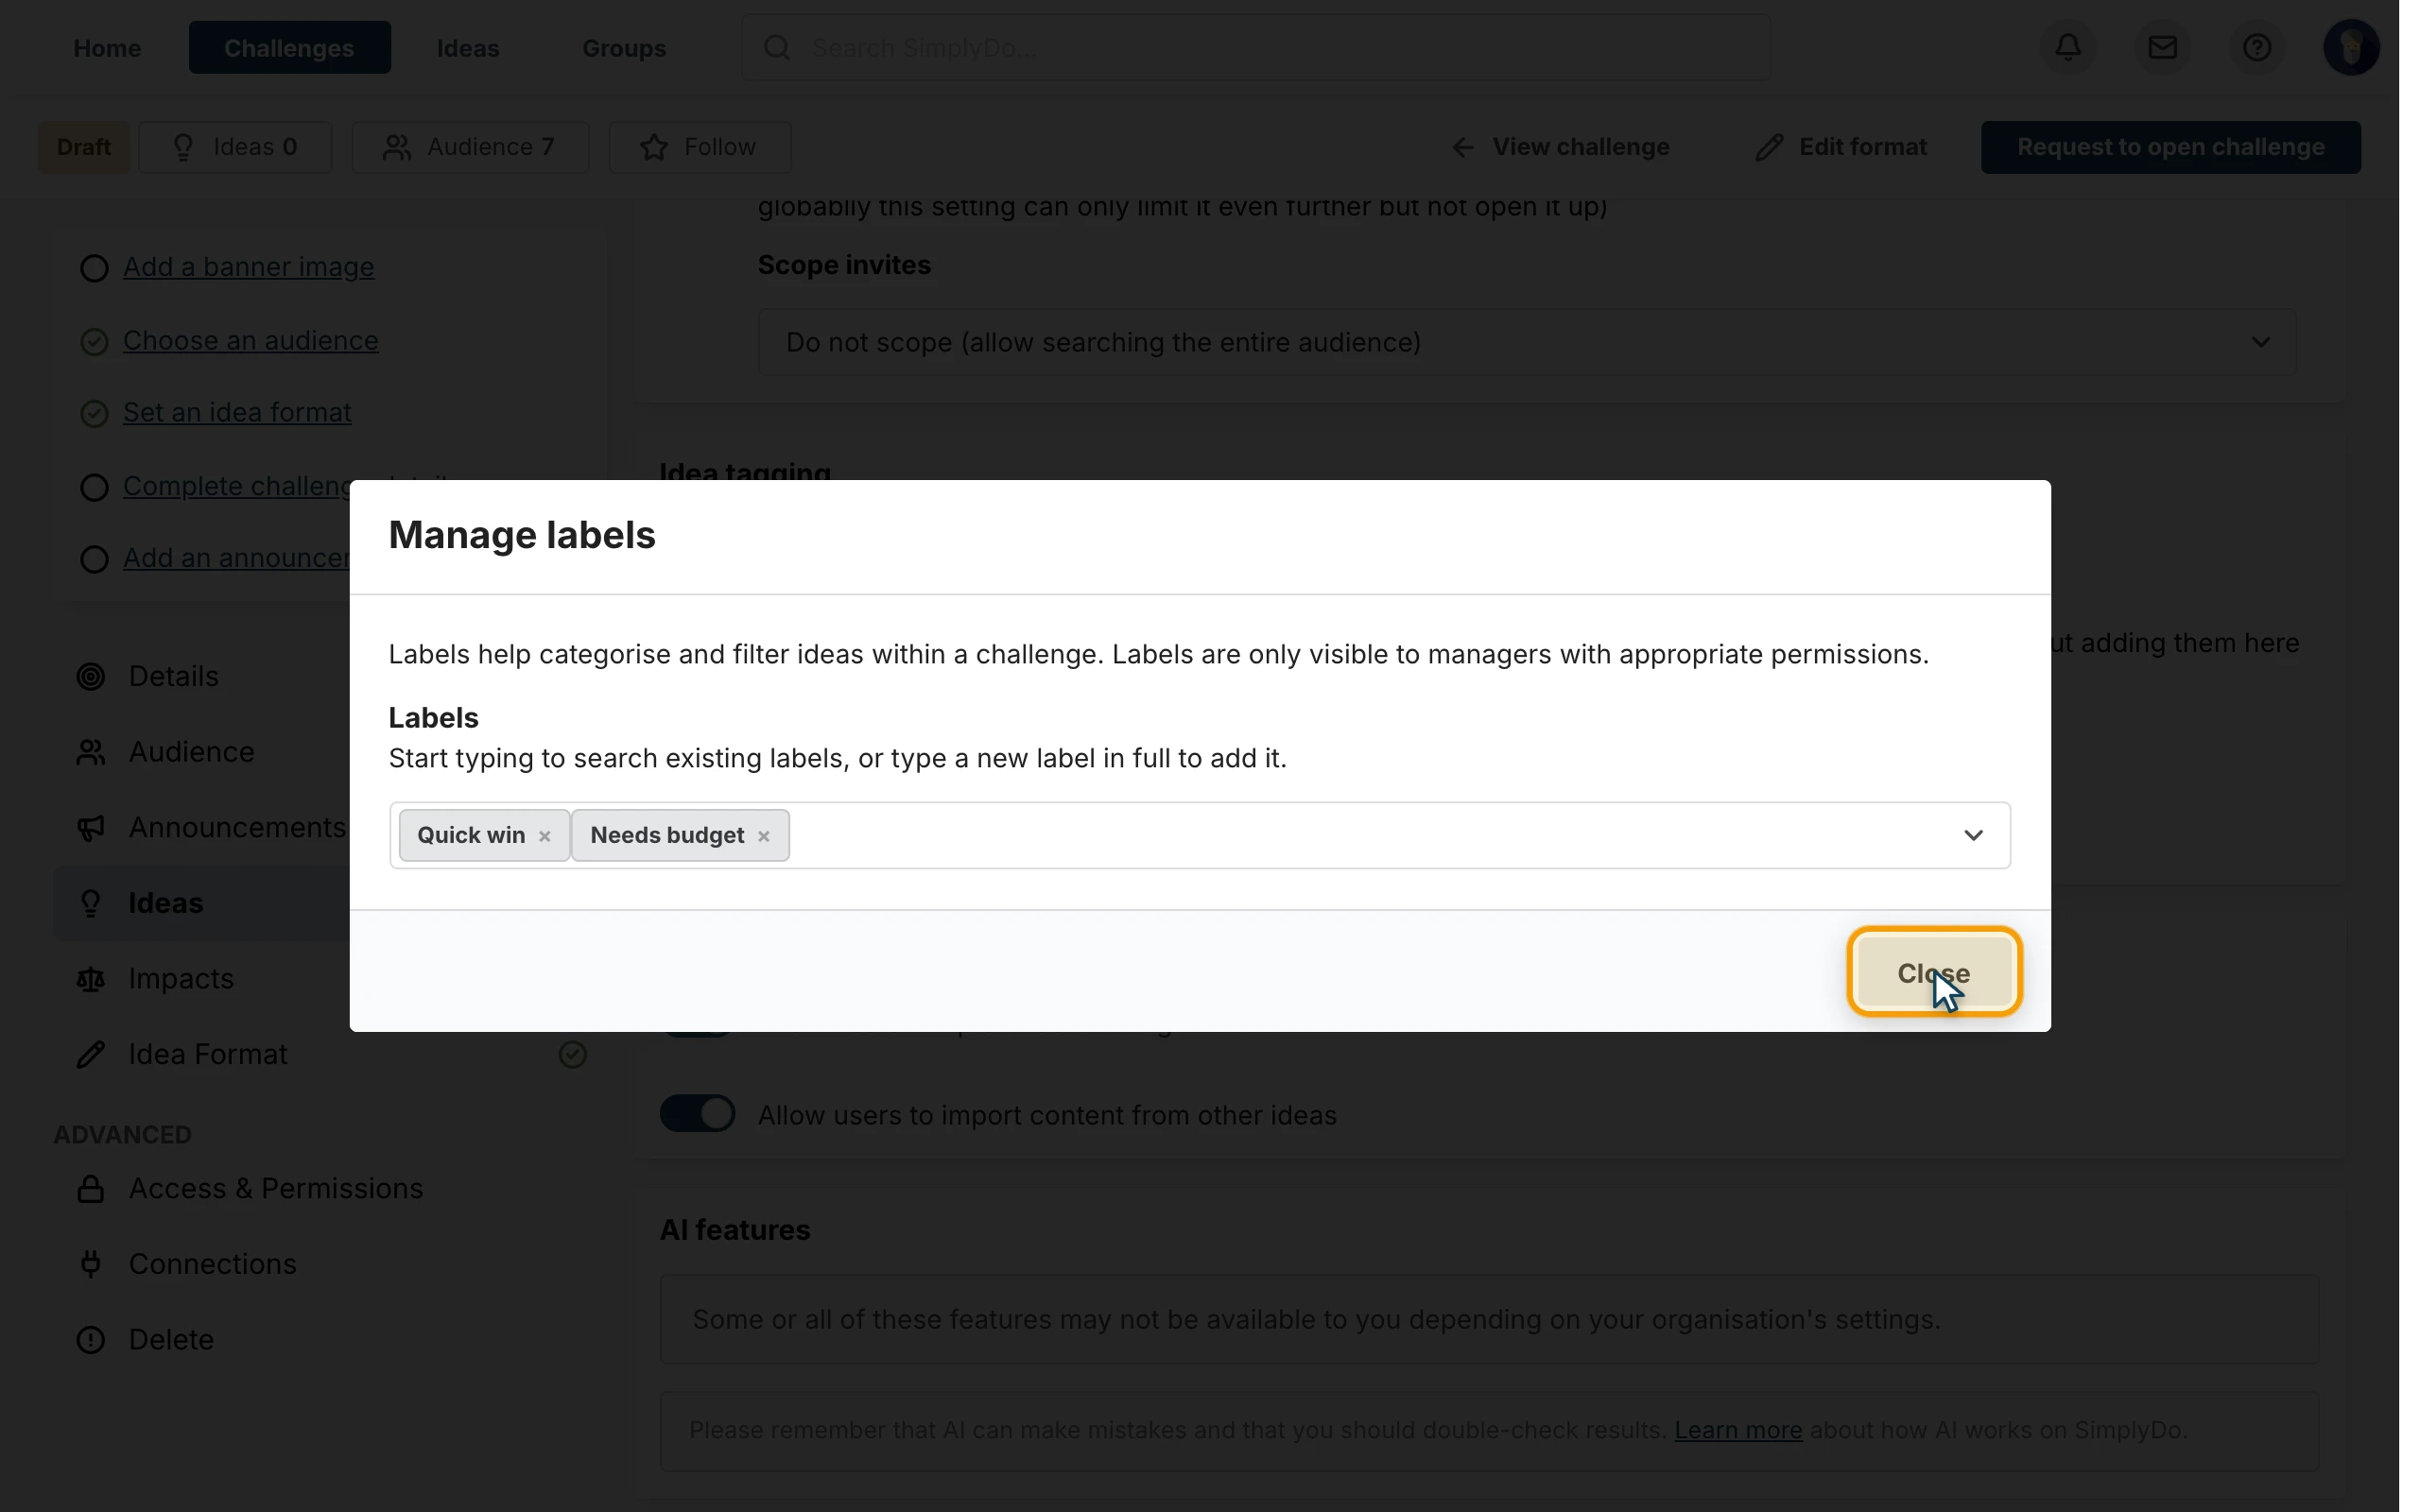
Task: Open Choose an audience link
Action: pos(250,340)
